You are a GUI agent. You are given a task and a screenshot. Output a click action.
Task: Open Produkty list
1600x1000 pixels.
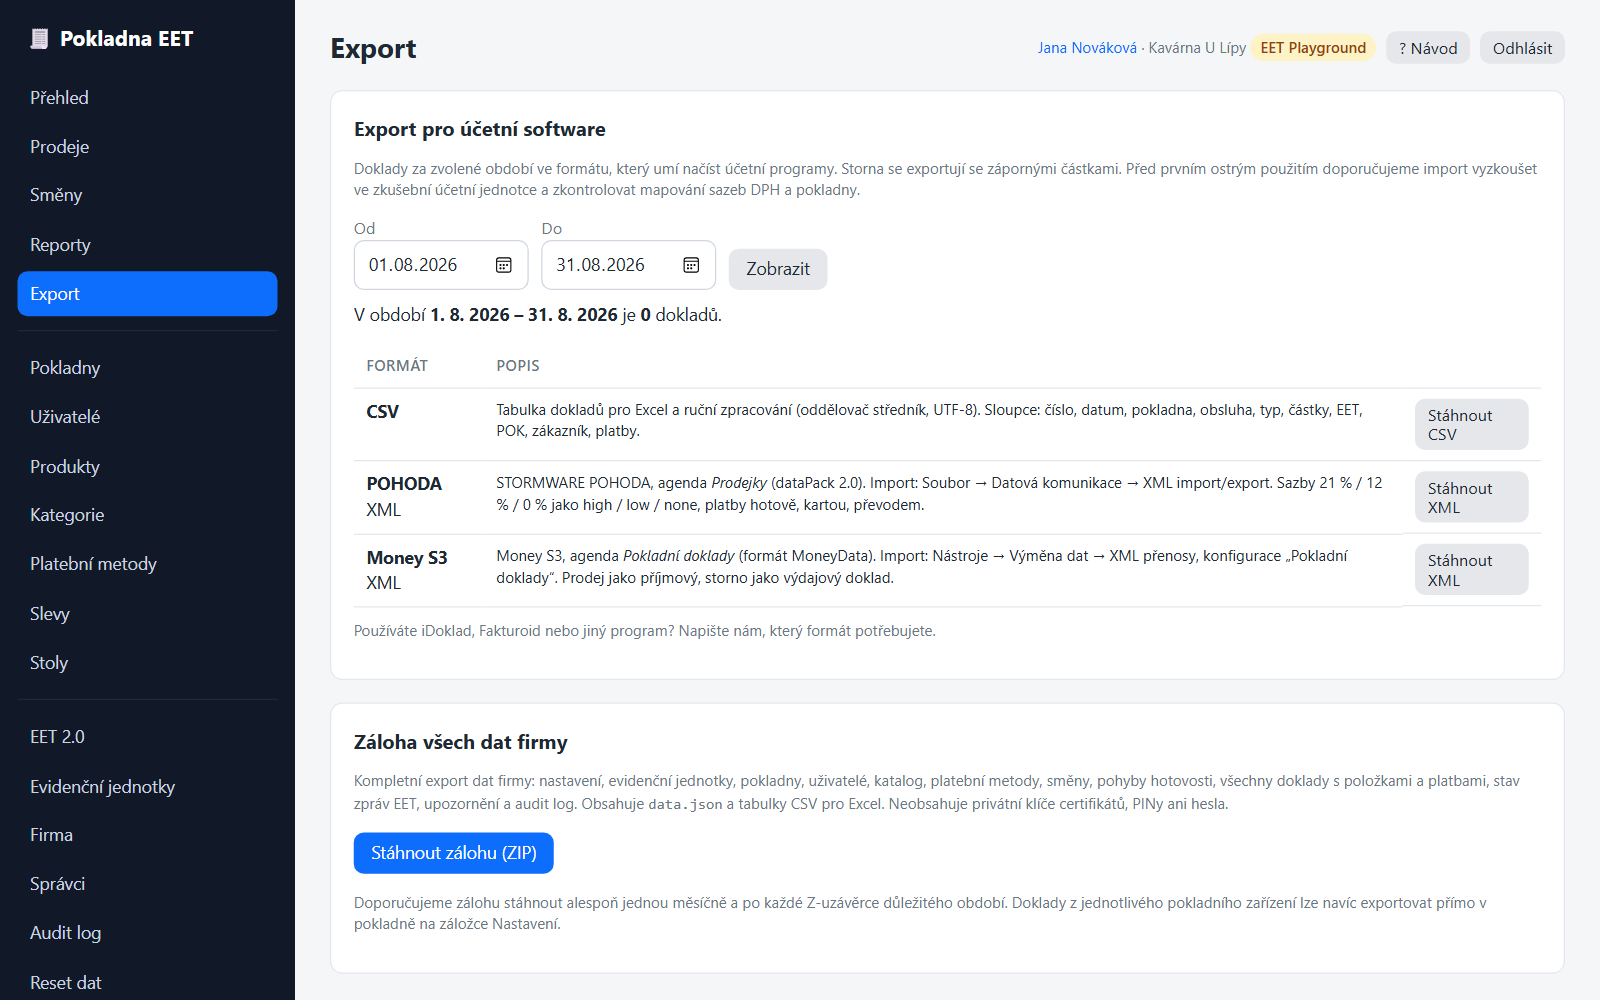coord(147,467)
